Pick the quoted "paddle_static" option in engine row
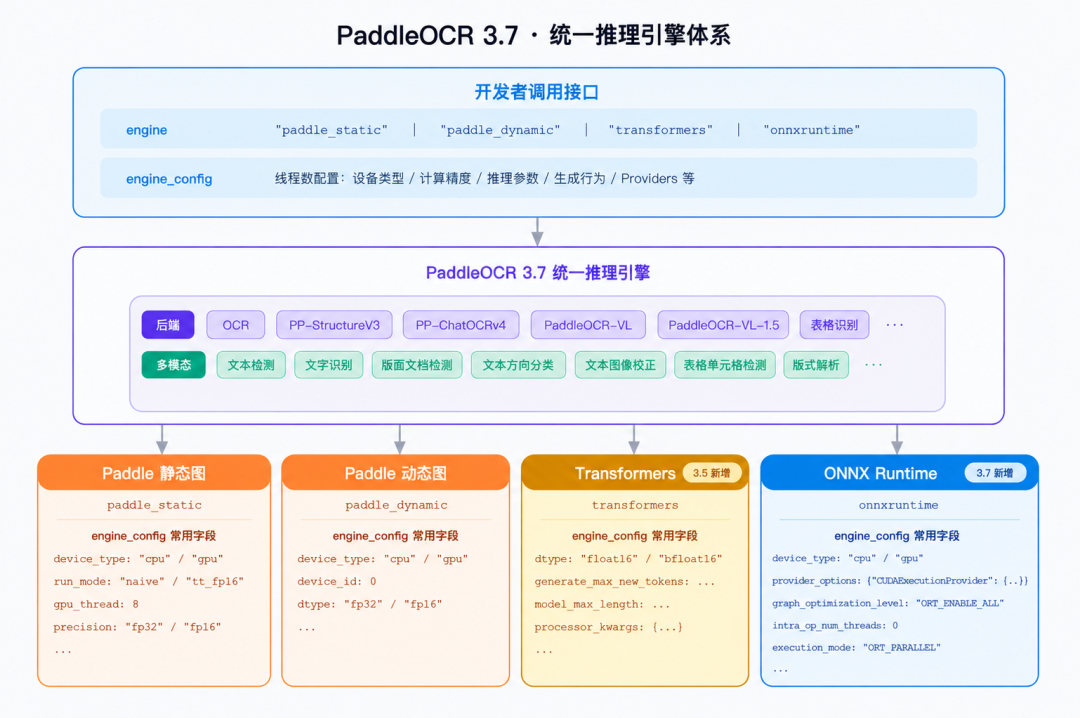This screenshot has width=1080, height=718. click(331, 130)
